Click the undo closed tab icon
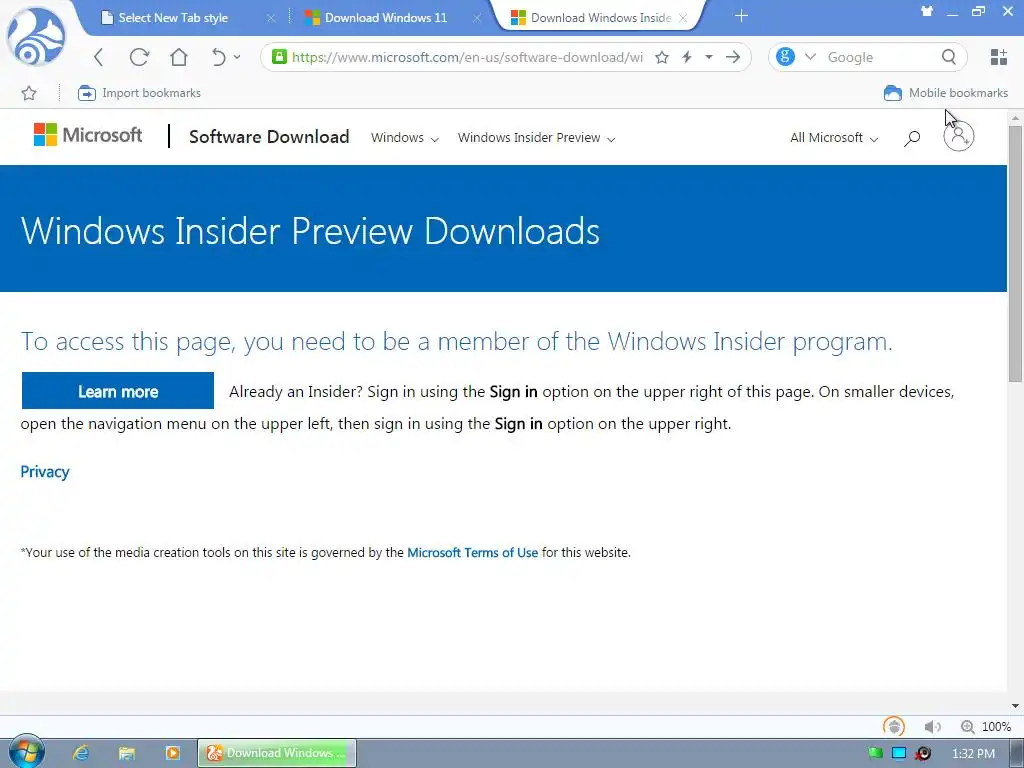Viewport: 1024px width, 768px height. [218, 57]
